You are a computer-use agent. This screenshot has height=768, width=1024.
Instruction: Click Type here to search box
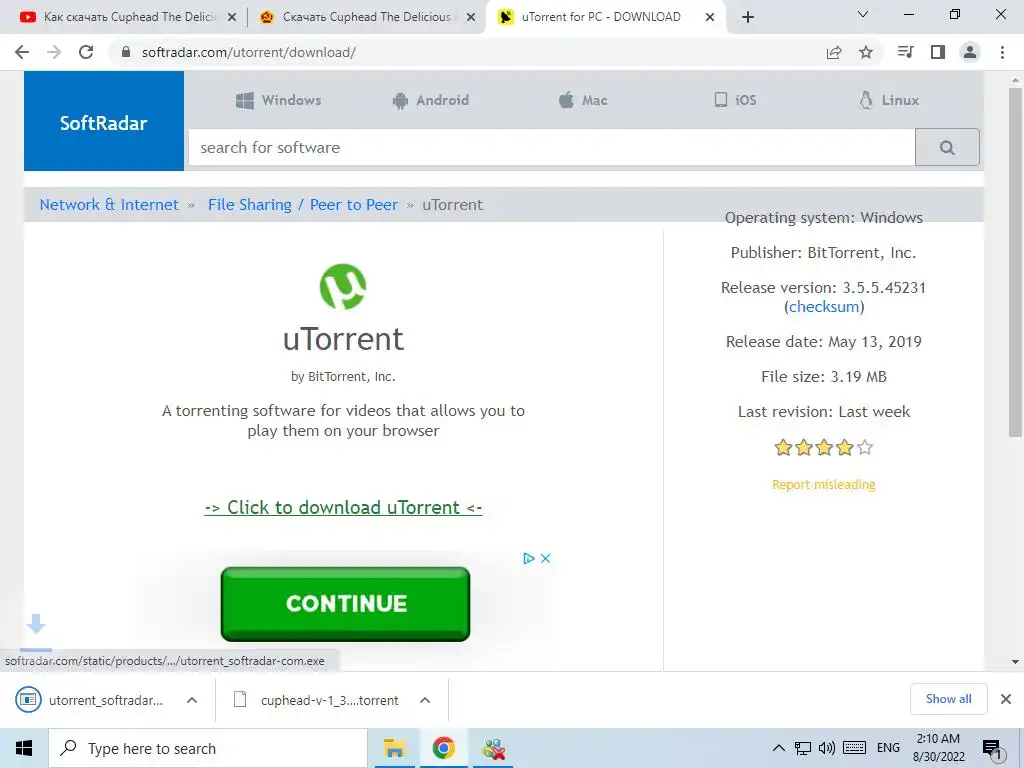coord(208,748)
